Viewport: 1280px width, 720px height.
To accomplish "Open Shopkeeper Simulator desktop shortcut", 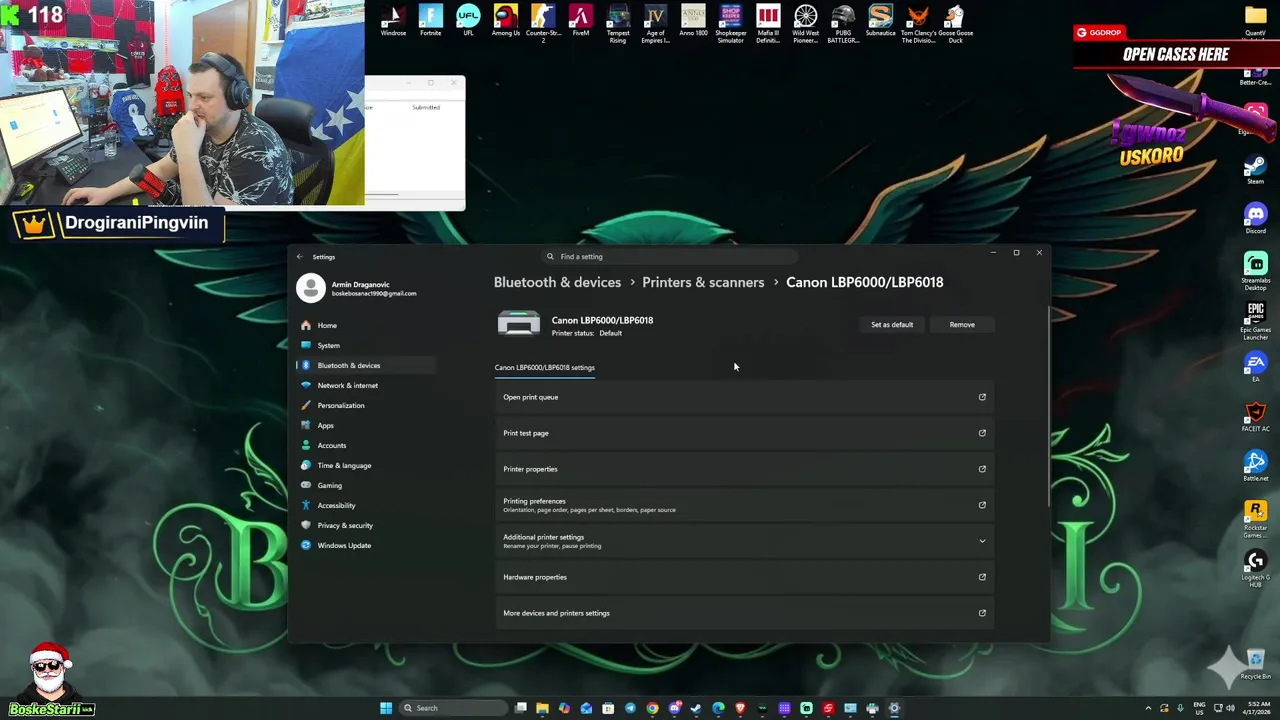I will 730,24.
